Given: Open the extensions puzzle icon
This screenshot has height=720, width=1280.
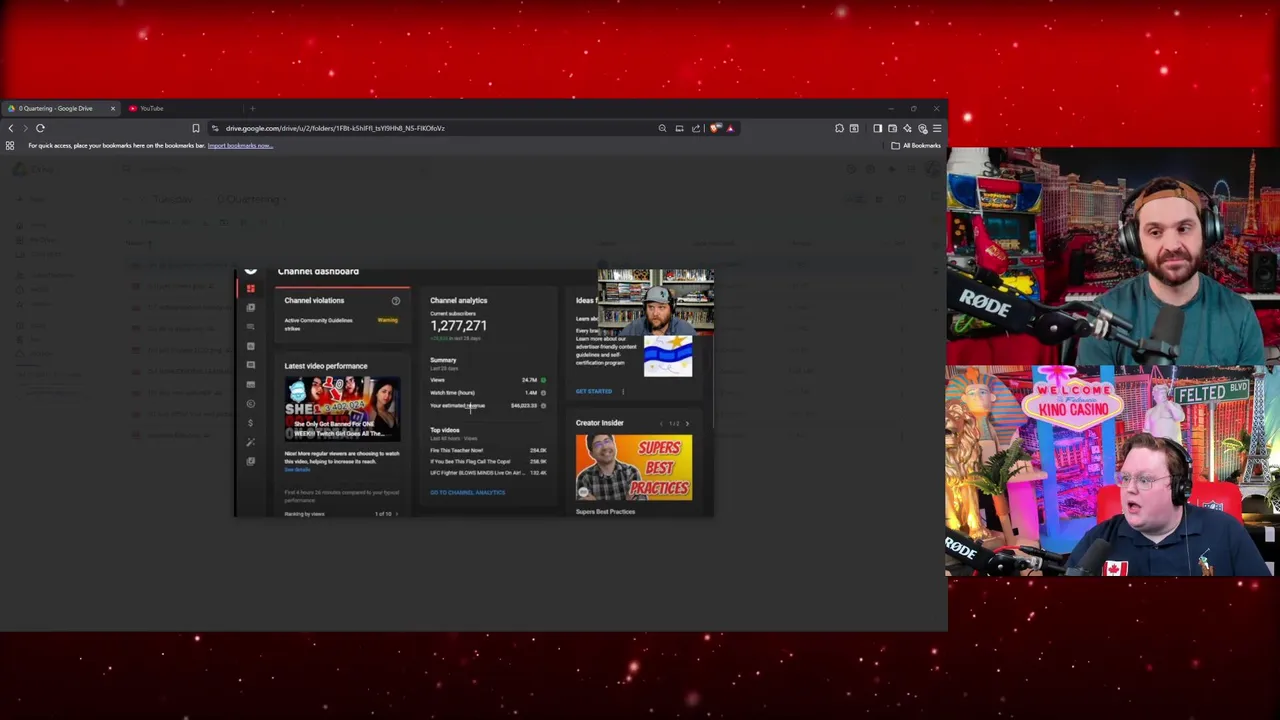Looking at the screenshot, I should (839, 128).
